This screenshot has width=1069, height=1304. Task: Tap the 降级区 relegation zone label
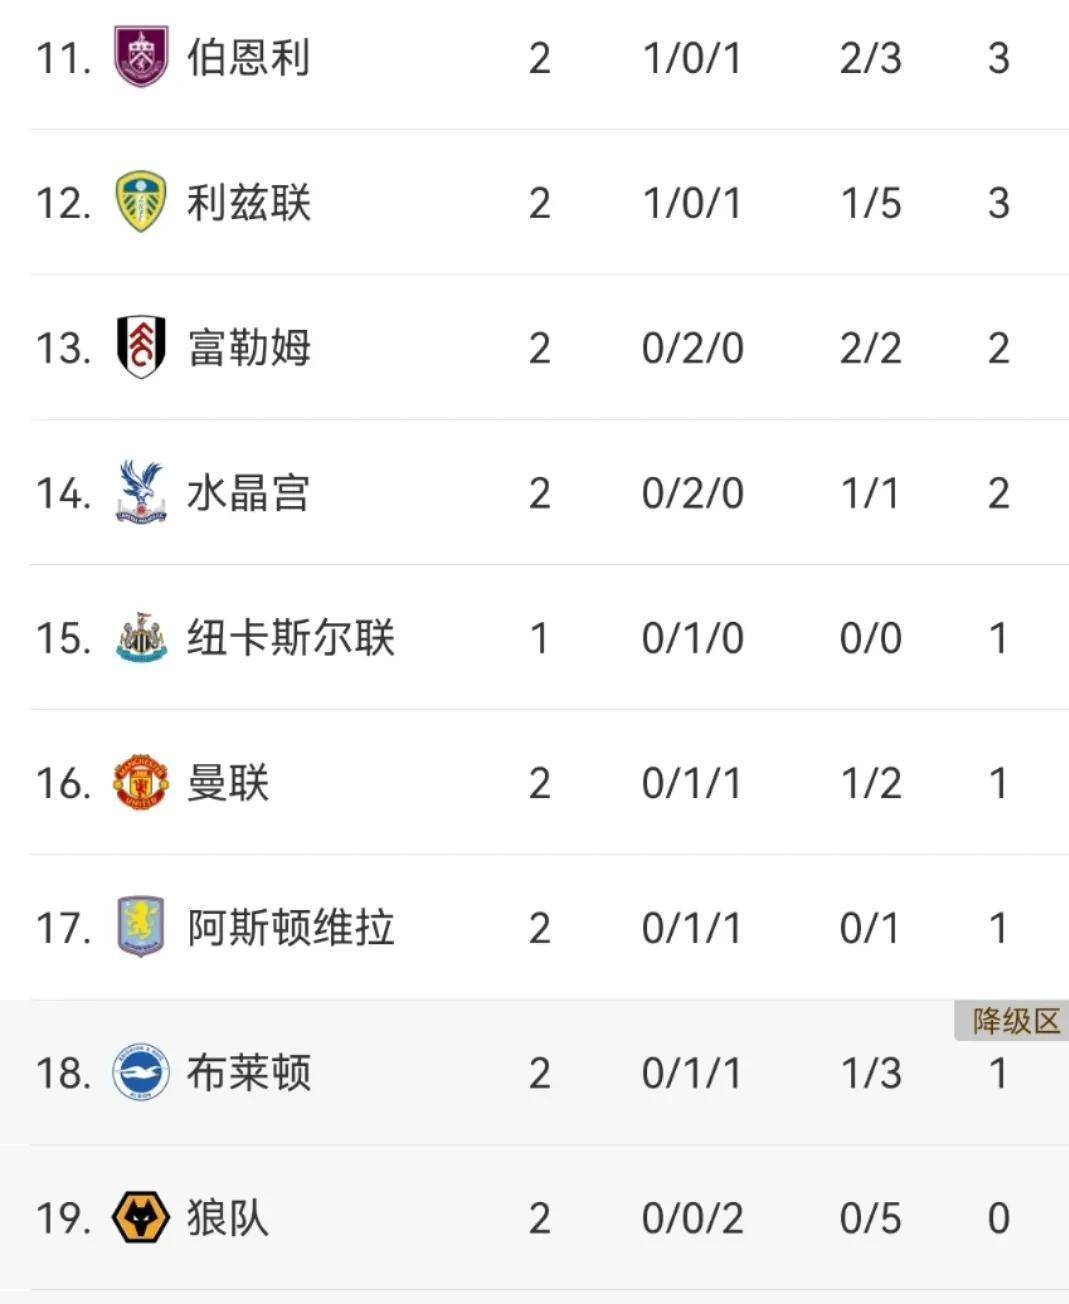(1015, 1021)
